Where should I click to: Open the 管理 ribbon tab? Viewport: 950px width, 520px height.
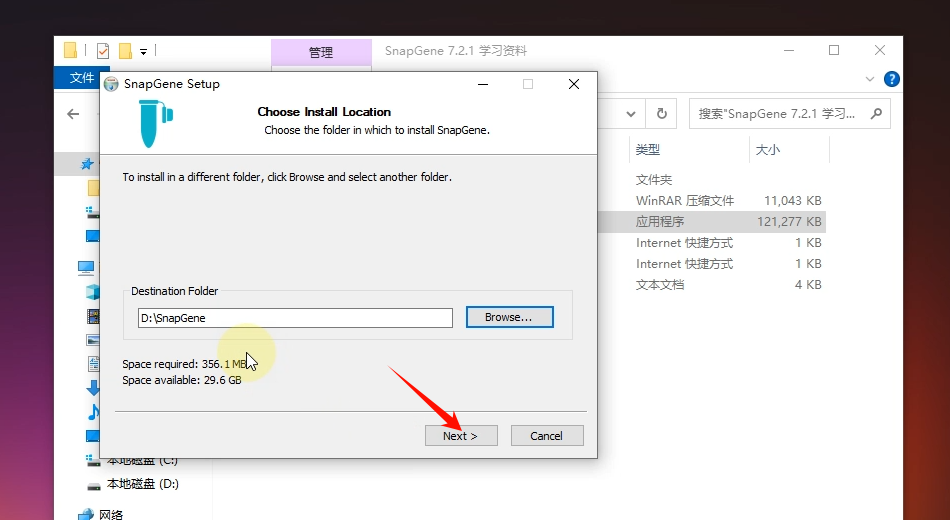(x=320, y=52)
